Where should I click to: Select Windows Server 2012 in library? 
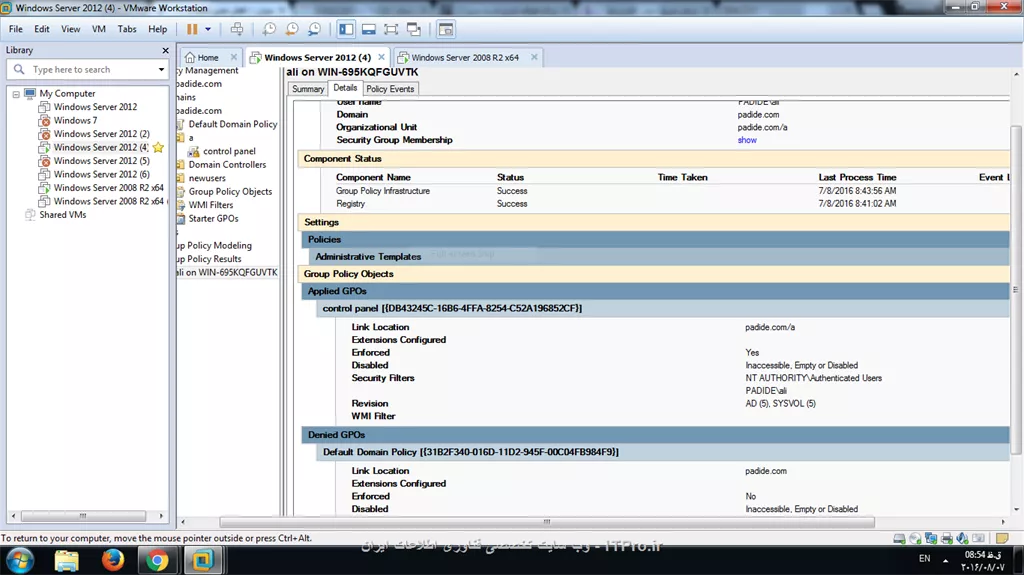coord(95,107)
